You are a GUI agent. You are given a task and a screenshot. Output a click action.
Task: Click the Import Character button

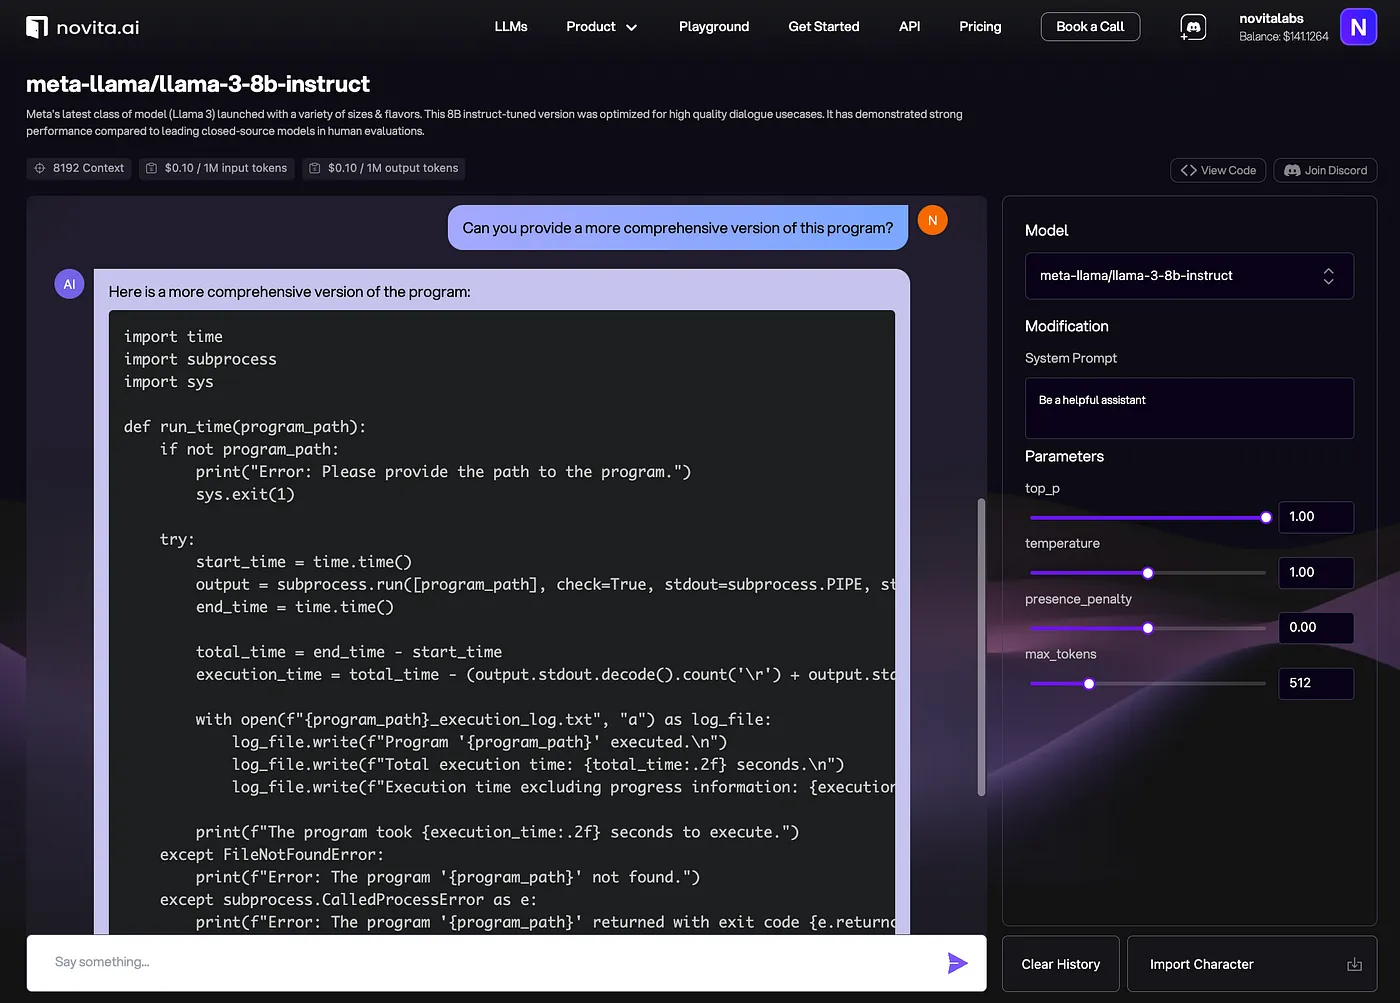1252,964
